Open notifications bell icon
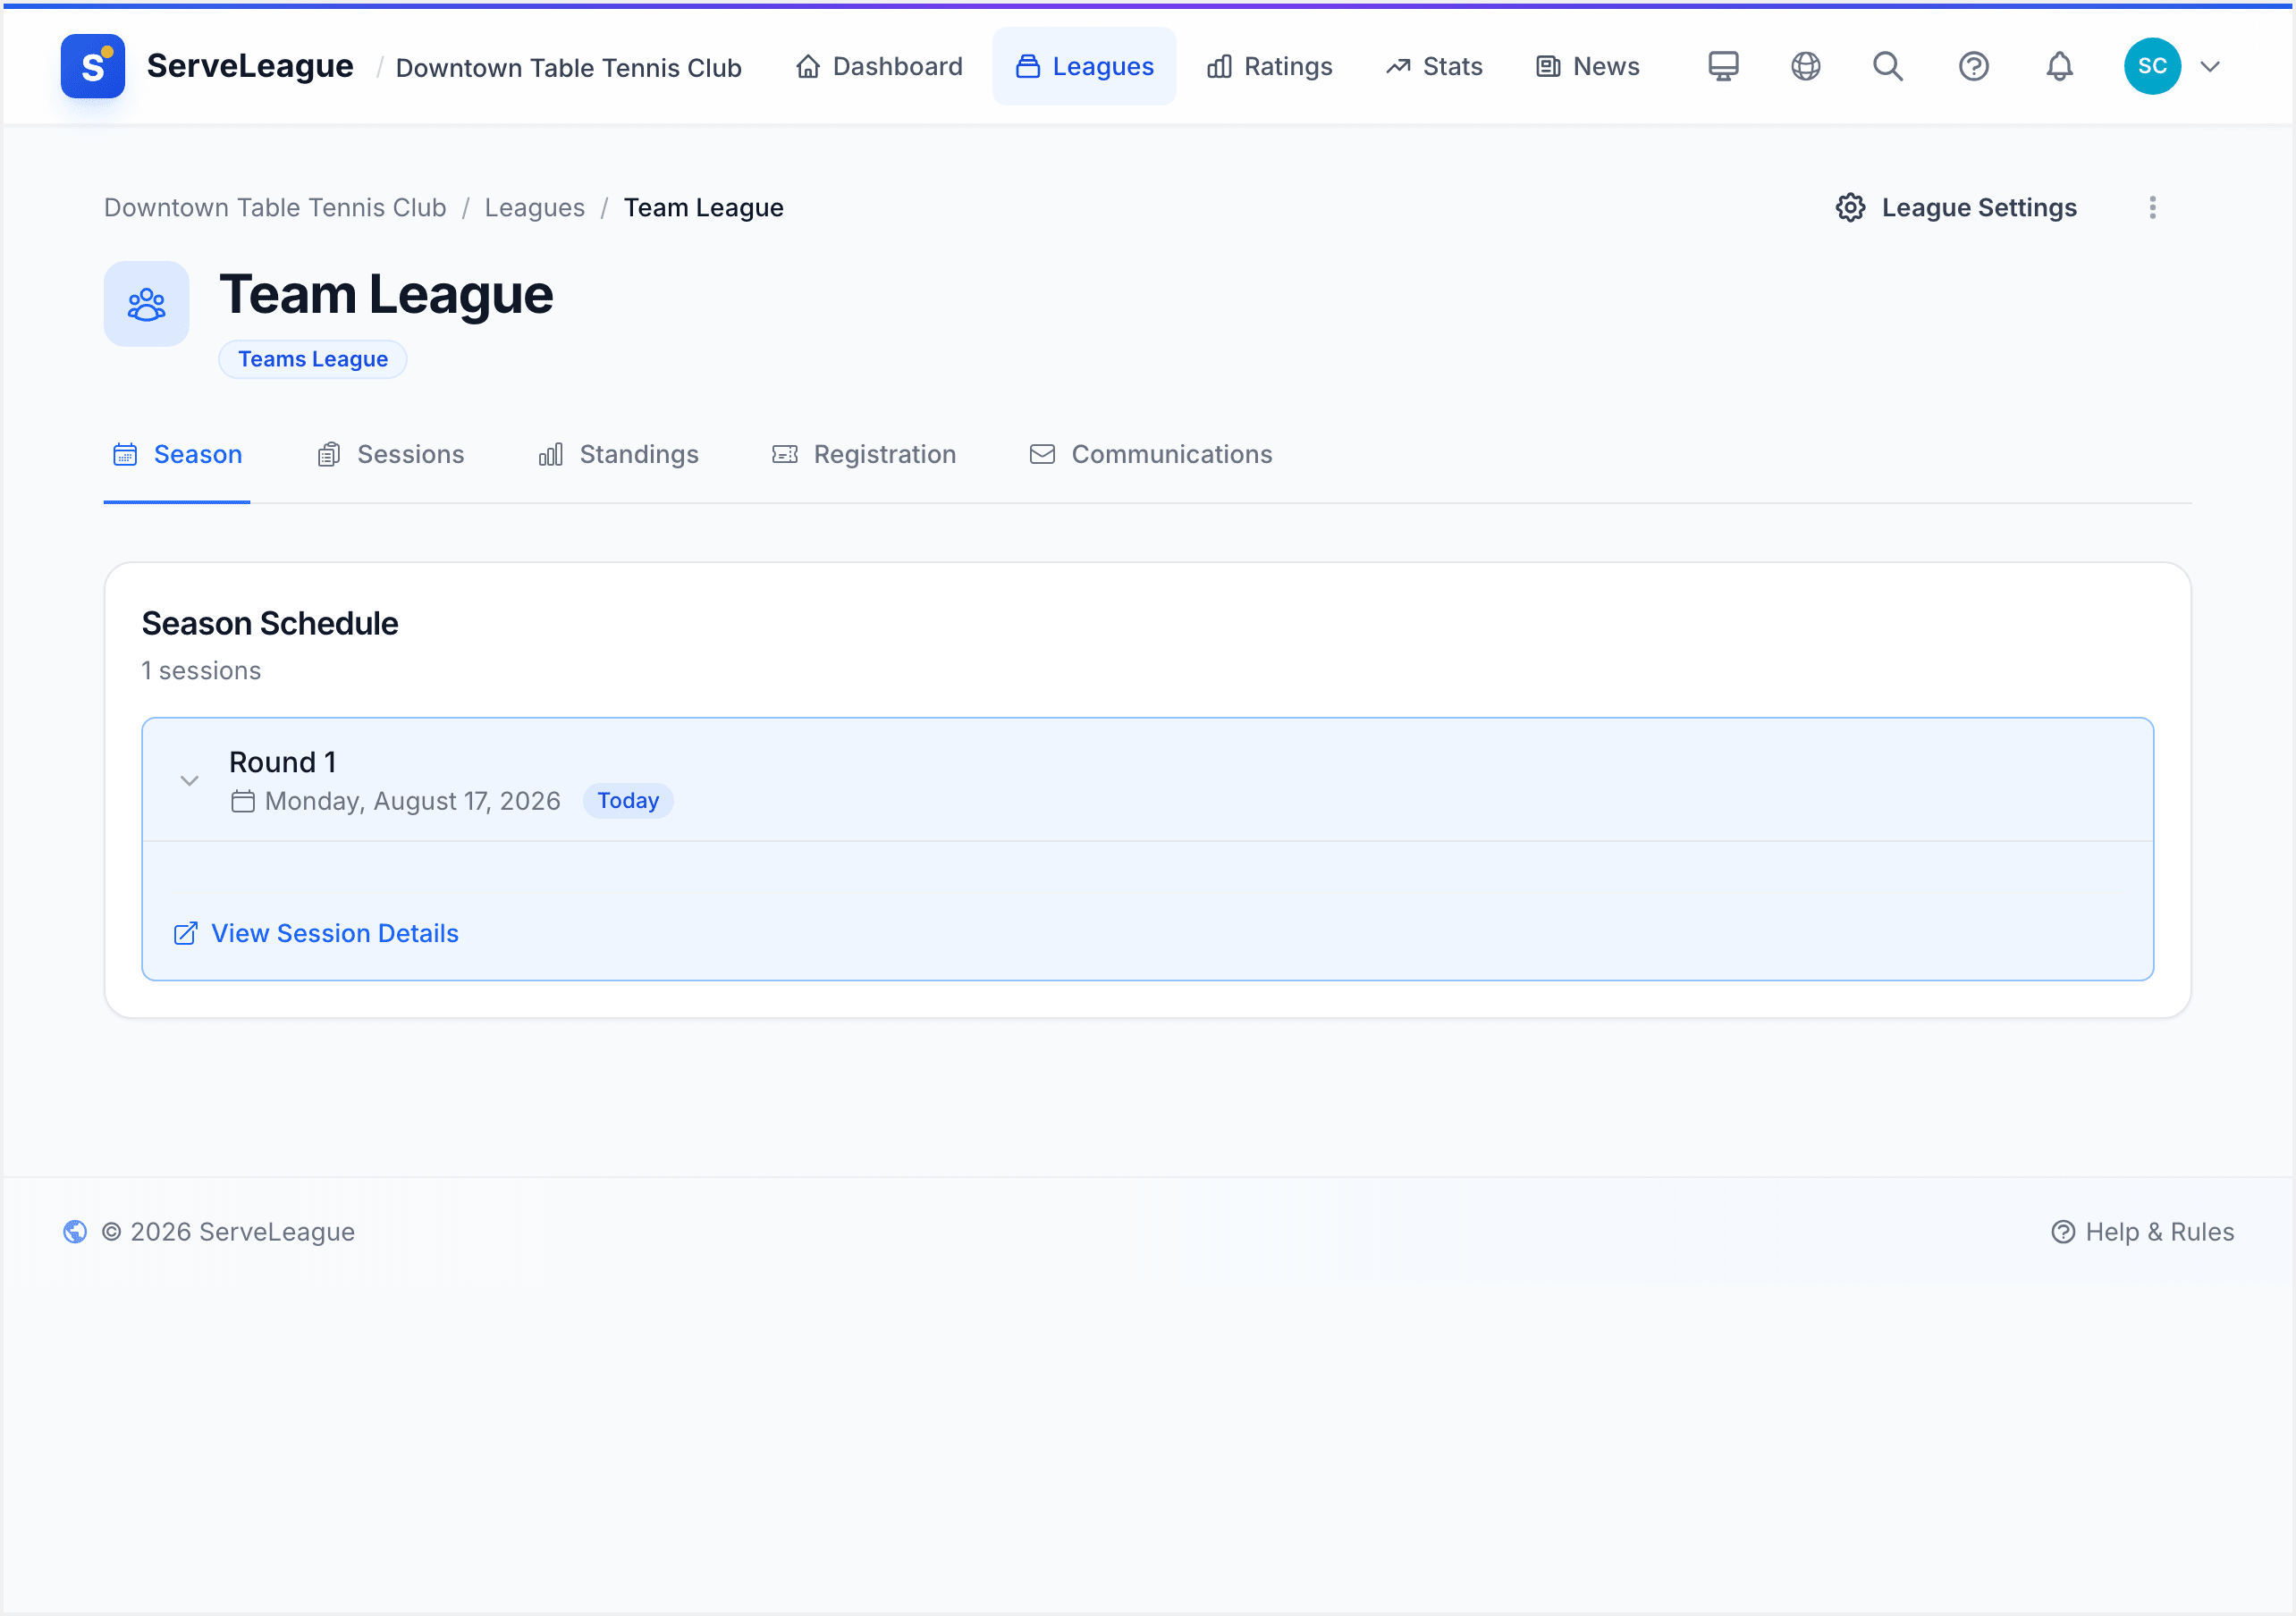 (x=2059, y=66)
